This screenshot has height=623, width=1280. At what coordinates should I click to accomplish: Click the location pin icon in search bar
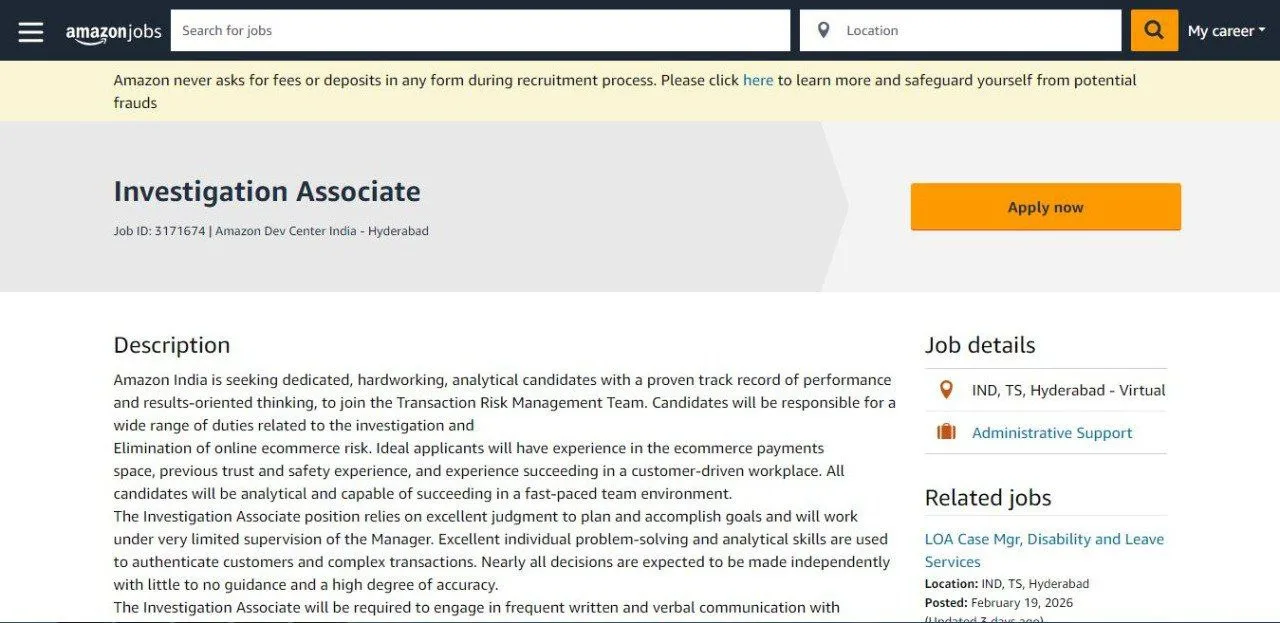coord(823,30)
